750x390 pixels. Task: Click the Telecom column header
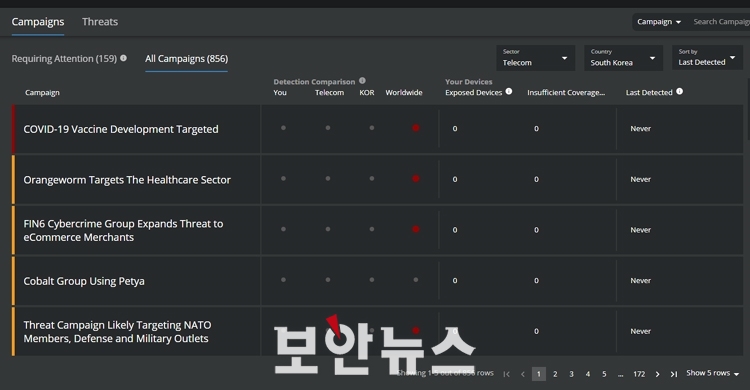click(329, 93)
